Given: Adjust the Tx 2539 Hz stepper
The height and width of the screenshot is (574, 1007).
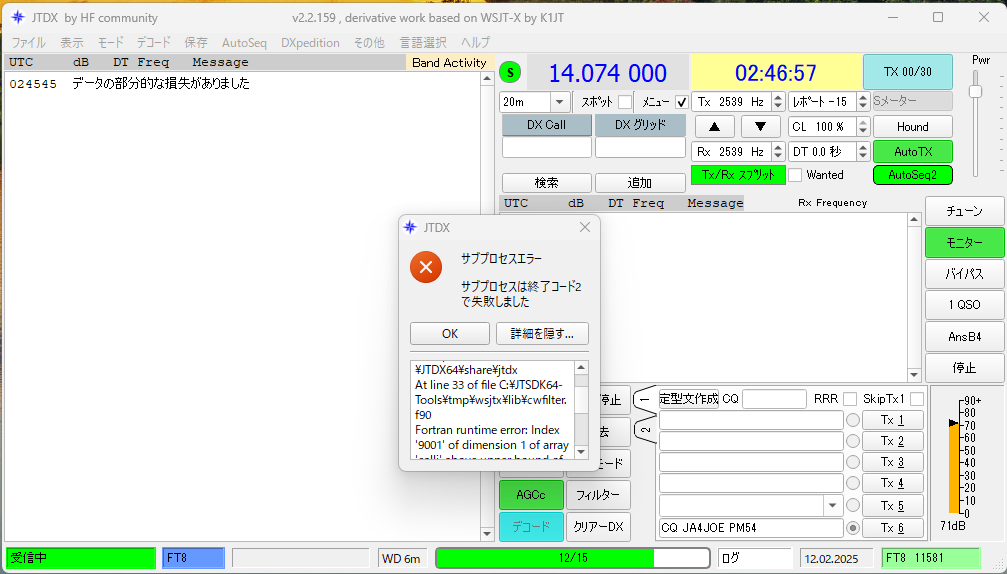Looking at the screenshot, I should pyautogui.click(x=778, y=101).
